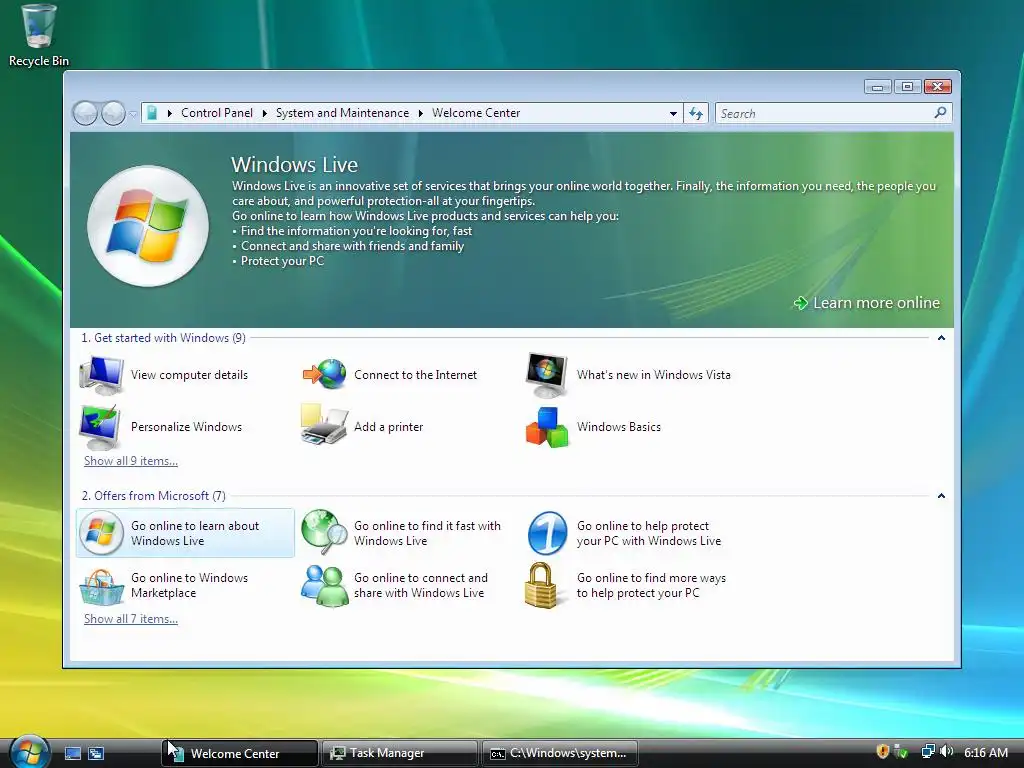The image size is (1024, 768).
Task: Maximize the Welcome Center window
Action: (x=907, y=86)
